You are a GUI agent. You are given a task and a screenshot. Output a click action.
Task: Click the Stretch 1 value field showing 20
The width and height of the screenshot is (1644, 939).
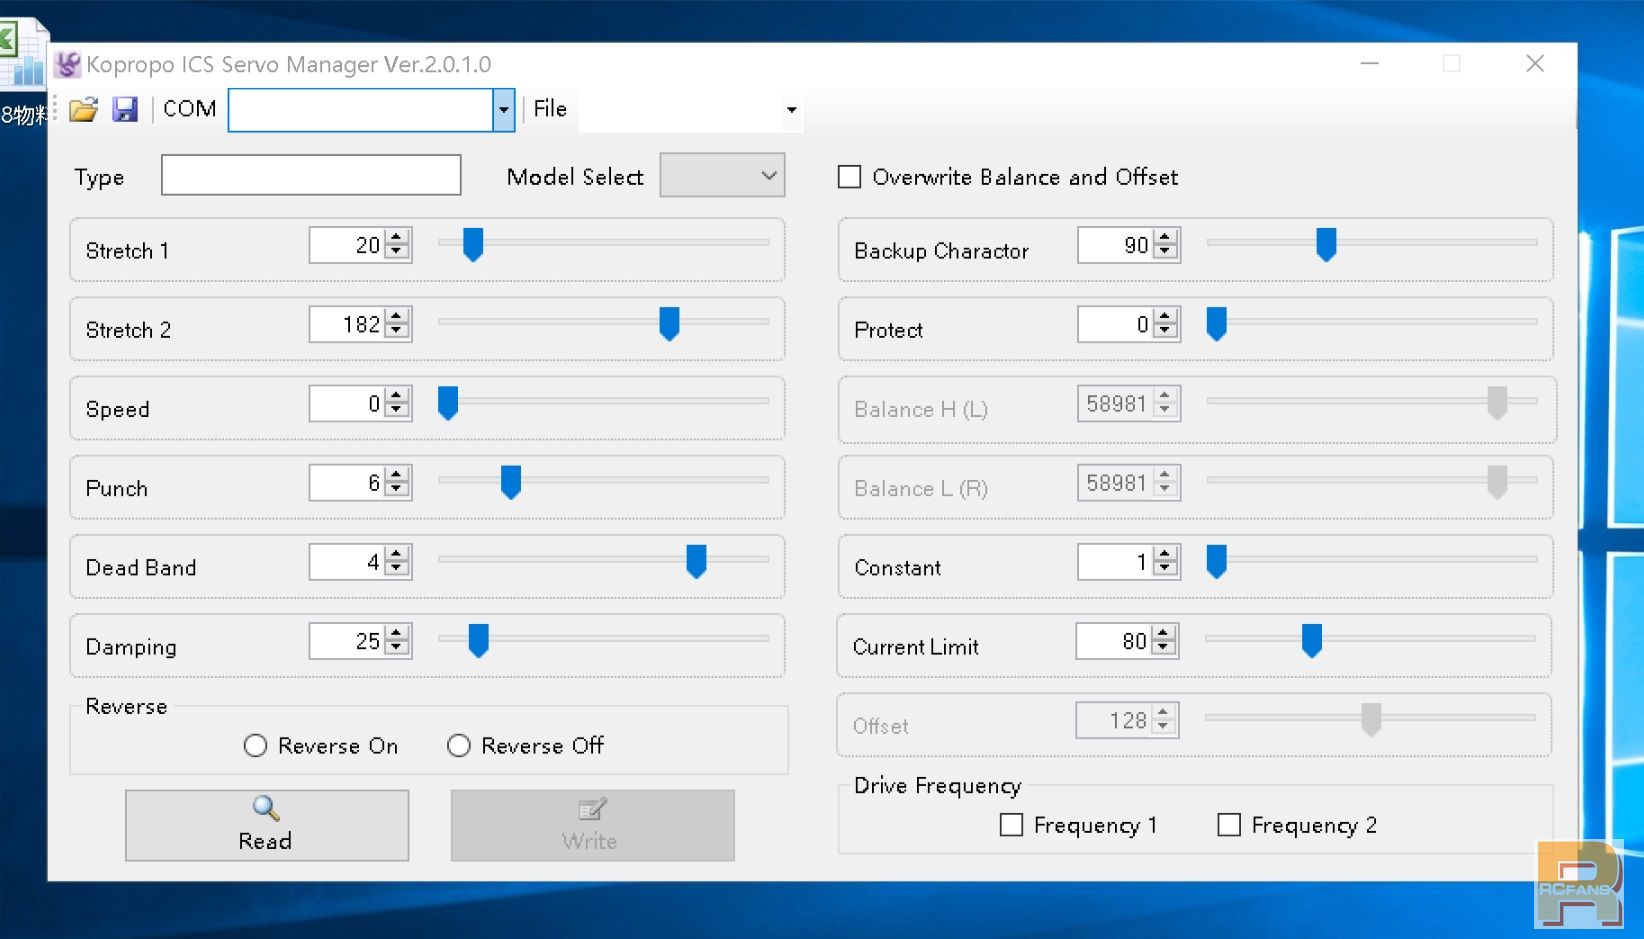pos(348,245)
